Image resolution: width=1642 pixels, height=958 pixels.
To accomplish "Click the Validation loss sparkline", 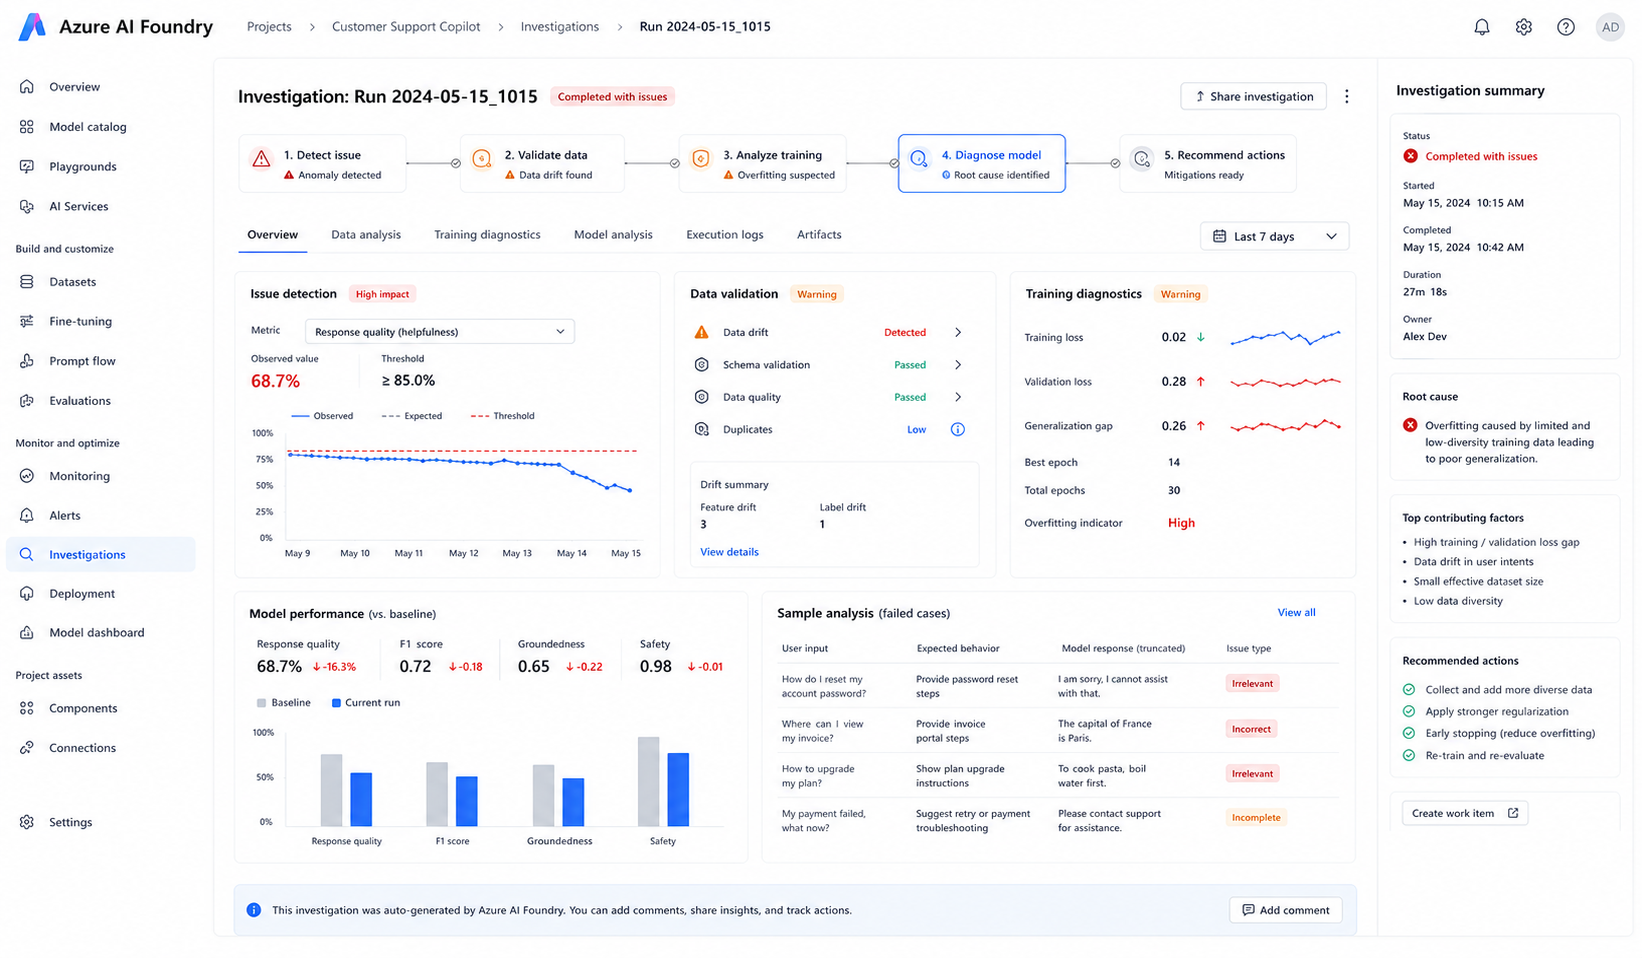I will [1285, 382].
